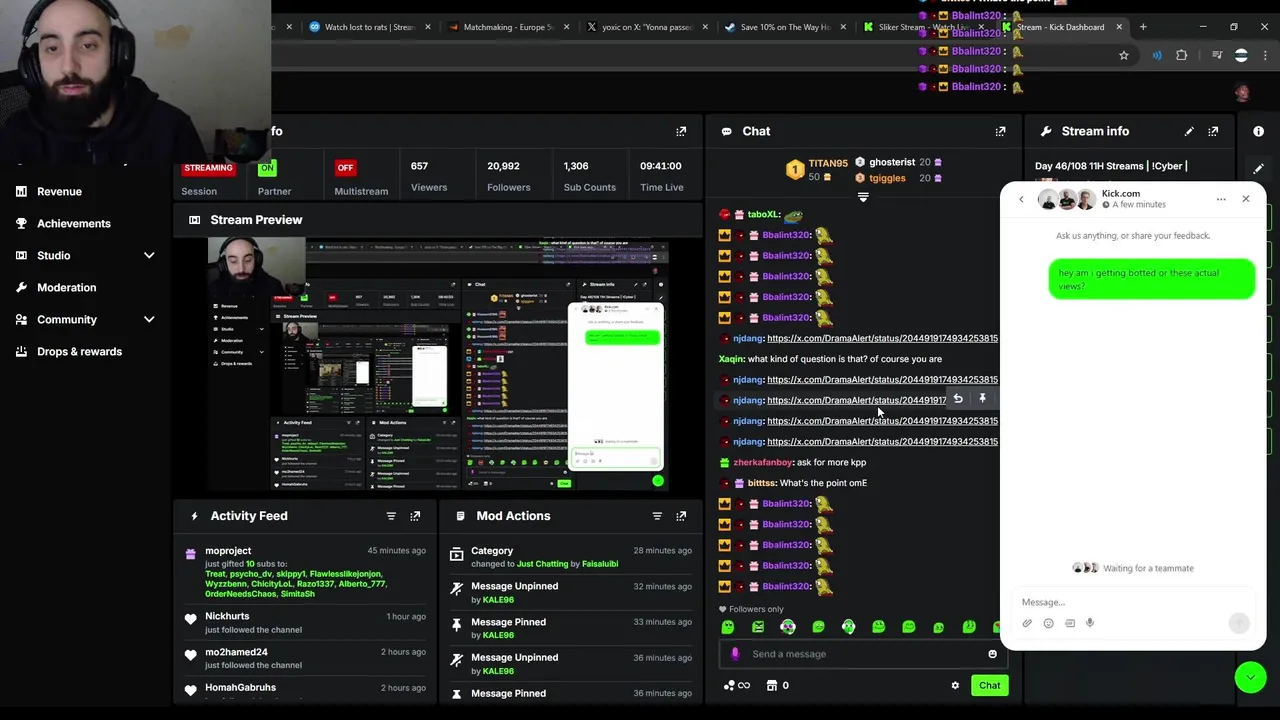Screen dimensions: 1280x720
Task: Open the shop icon showing 0
Action: pyautogui.click(x=777, y=685)
